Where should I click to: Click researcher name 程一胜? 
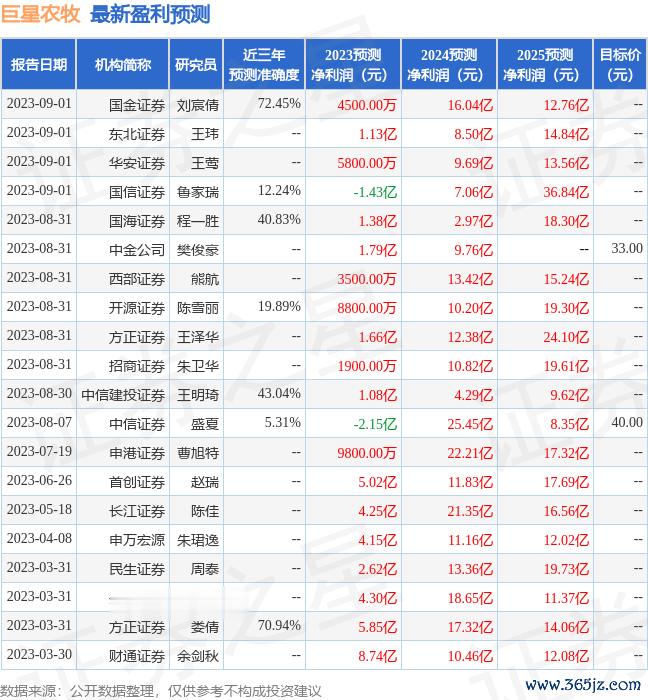198,221
